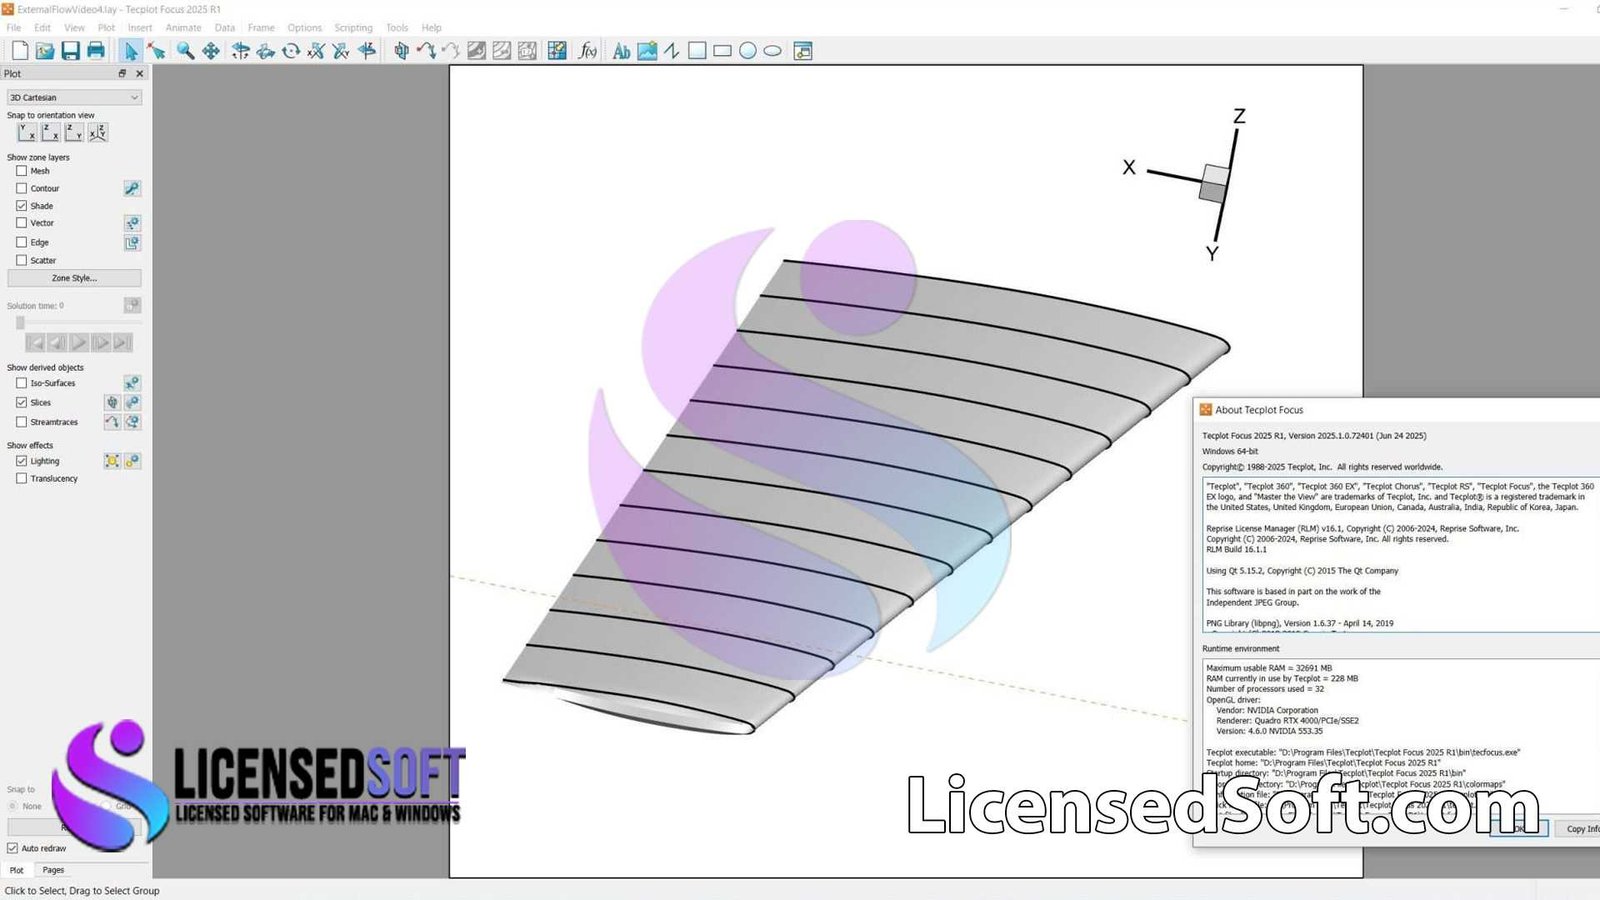Select the Ellipse shape tool

click(772, 50)
